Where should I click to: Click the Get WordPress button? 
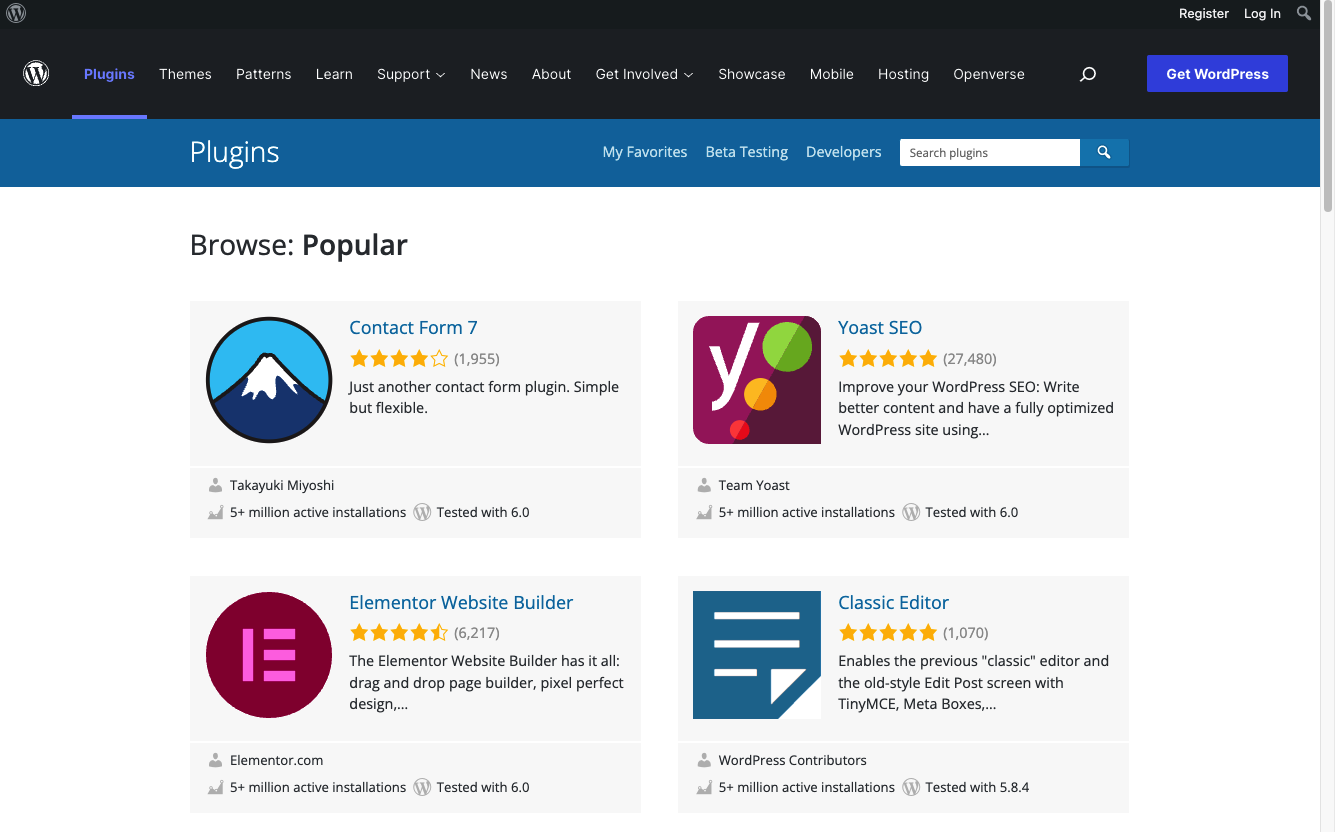click(x=1217, y=74)
